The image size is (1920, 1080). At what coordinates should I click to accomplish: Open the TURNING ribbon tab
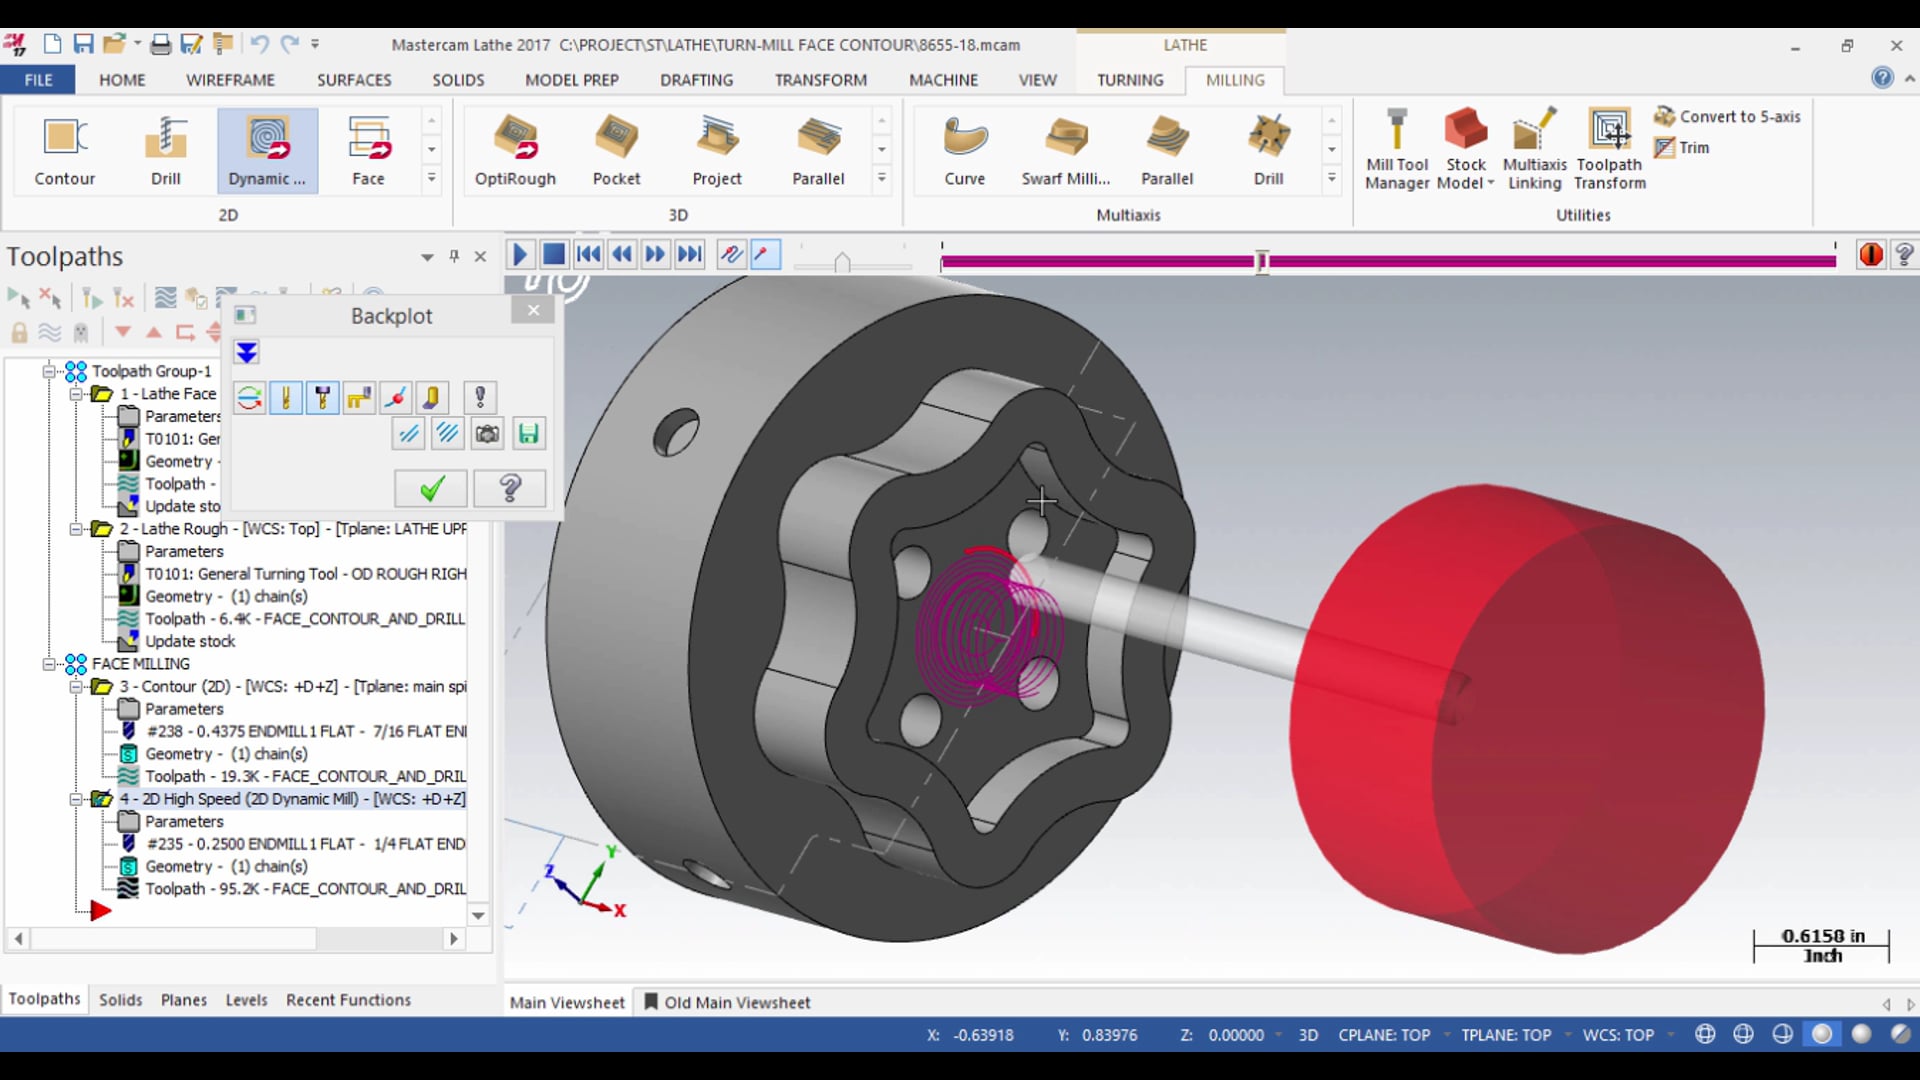pos(1130,80)
